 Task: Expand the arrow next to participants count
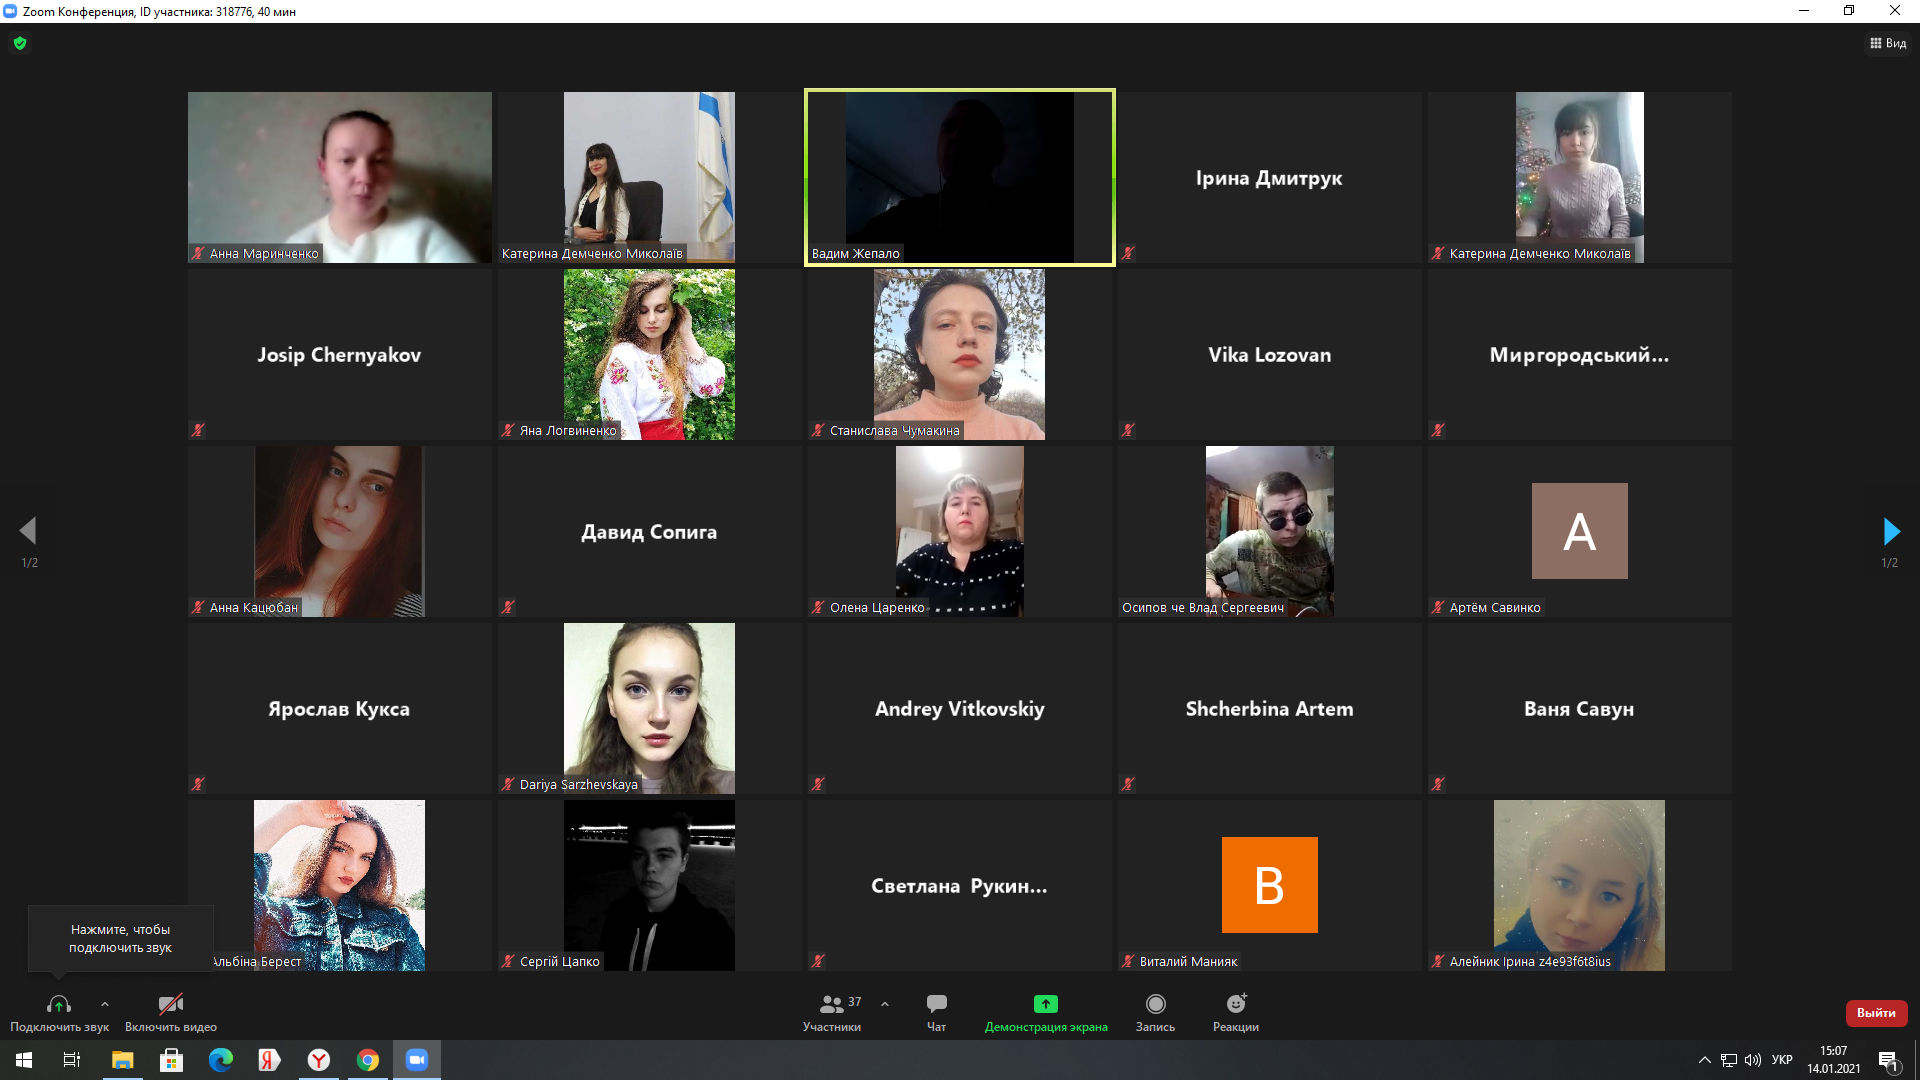(x=885, y=1004)
